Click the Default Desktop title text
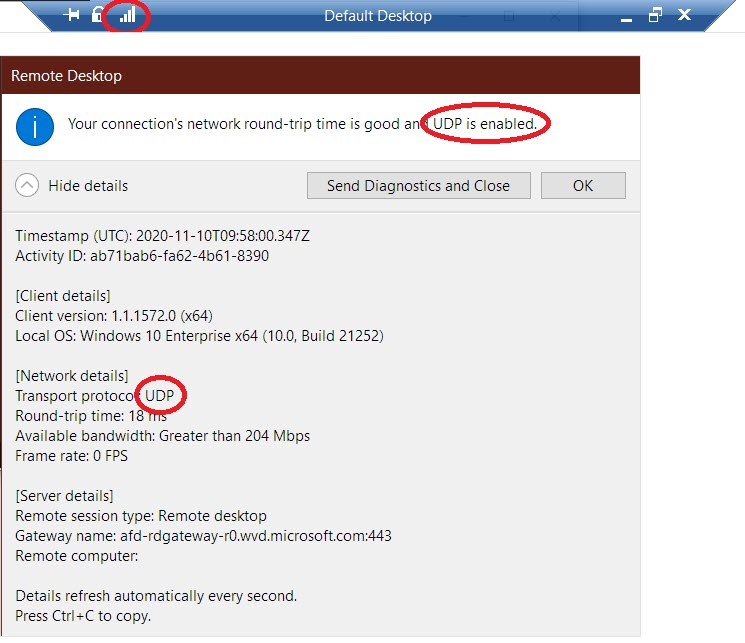Image resolution: width=745 pixels, height=643 pixels. click(x=378, y=16)
